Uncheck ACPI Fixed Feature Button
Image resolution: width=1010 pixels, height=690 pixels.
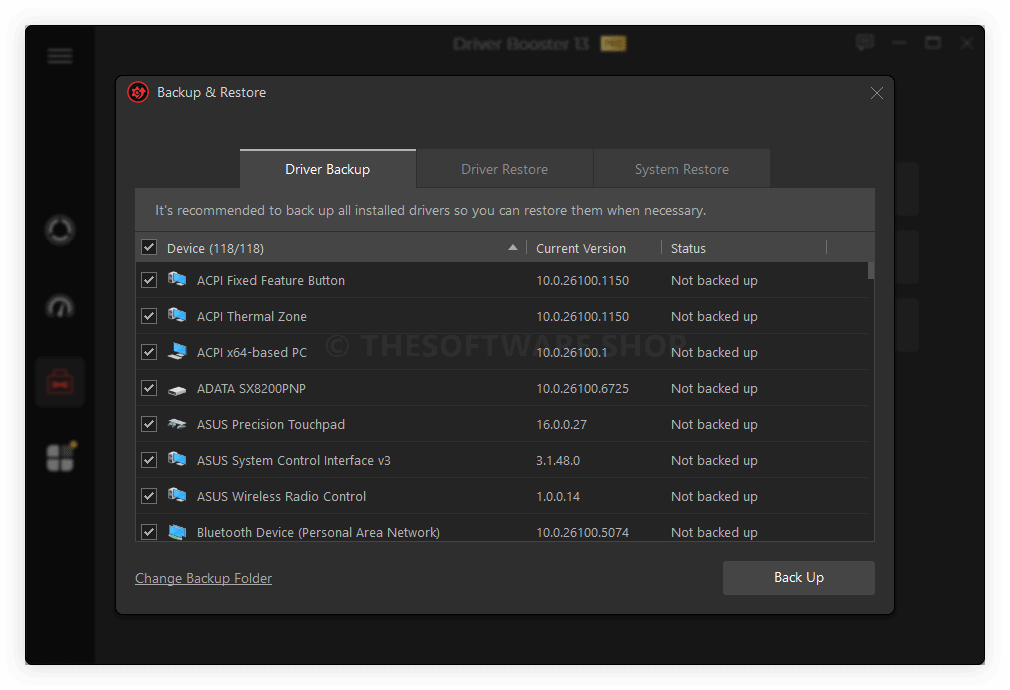click(149, 281)
